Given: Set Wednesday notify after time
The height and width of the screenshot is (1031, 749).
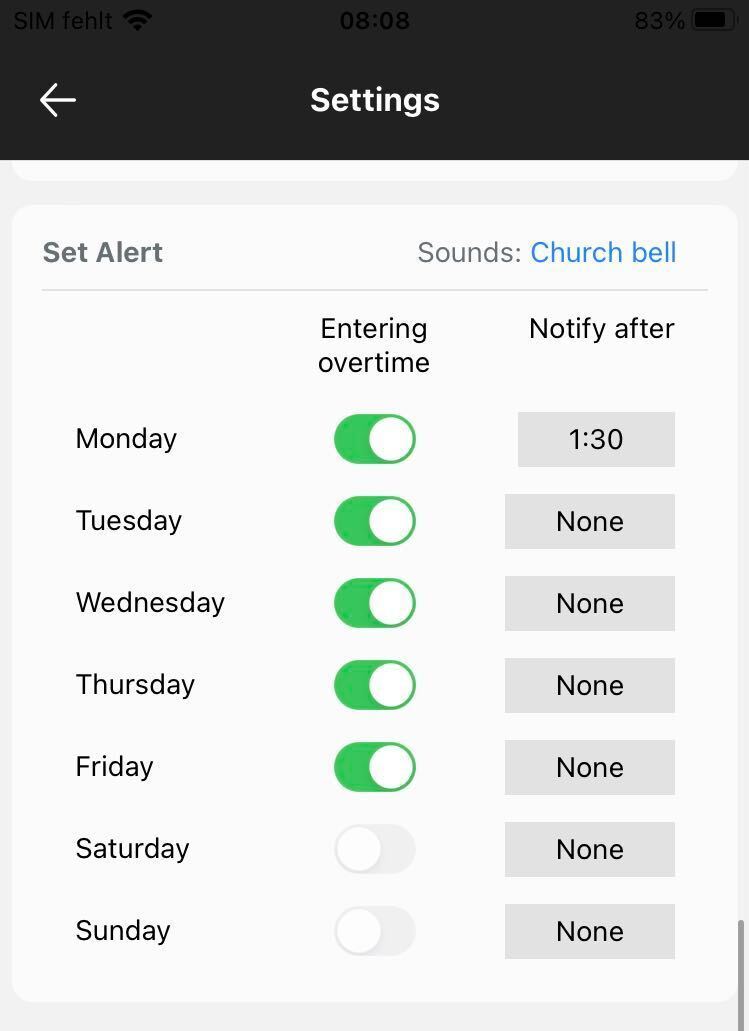Looking at the screenshot, I should 590,604.
